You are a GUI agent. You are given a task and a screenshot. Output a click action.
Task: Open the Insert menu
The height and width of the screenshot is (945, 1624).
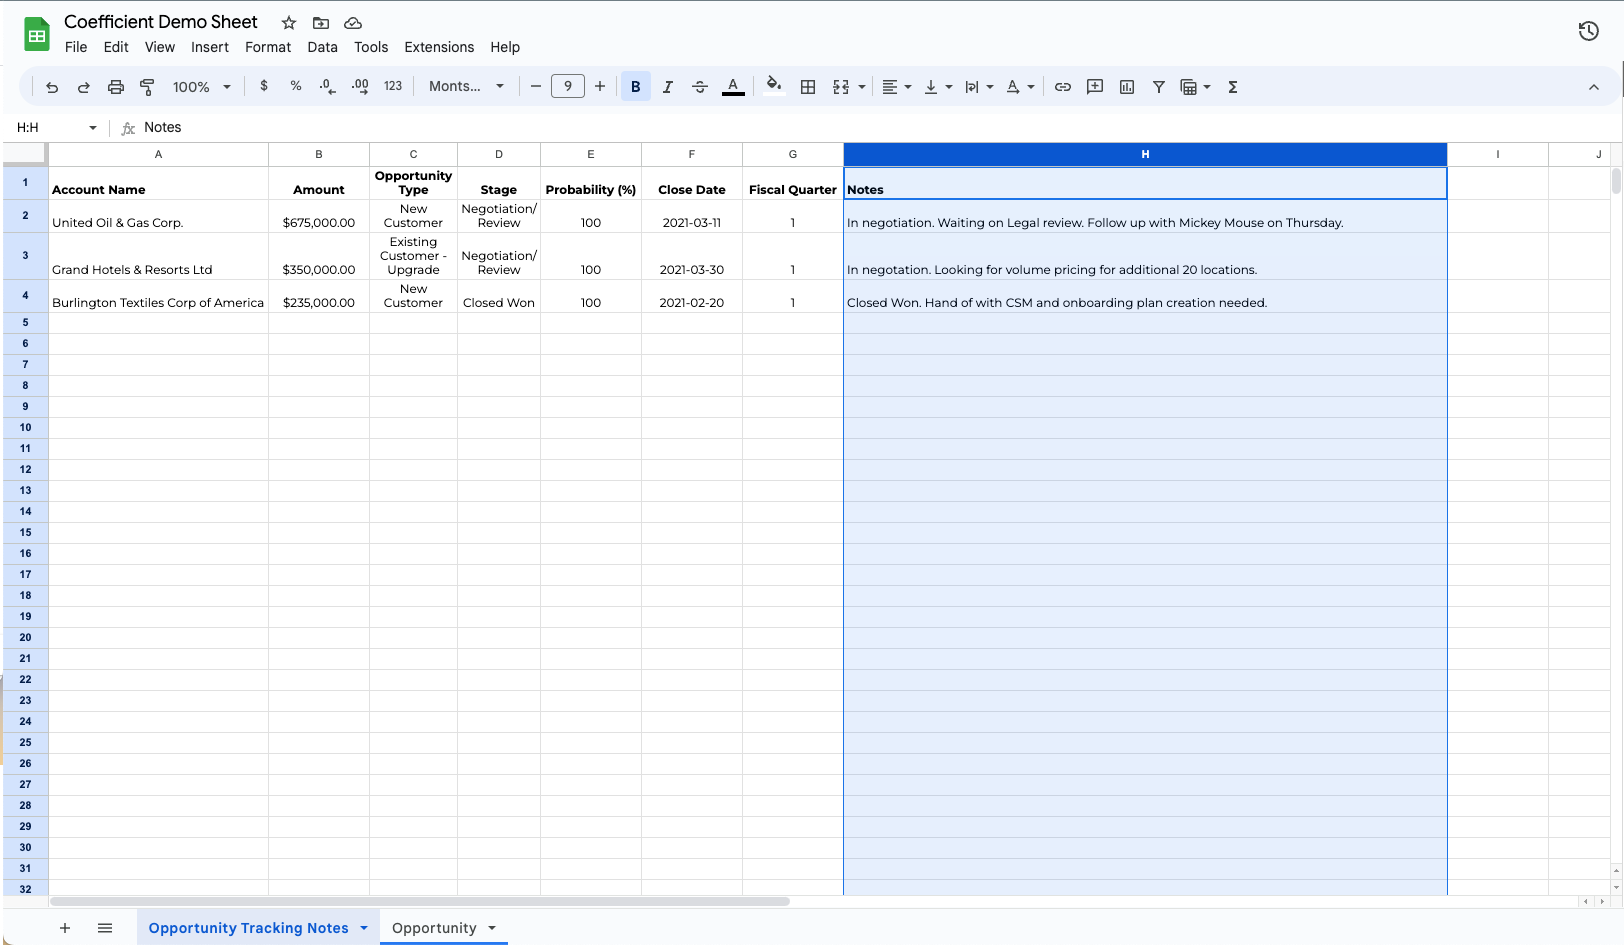(210, 47)
